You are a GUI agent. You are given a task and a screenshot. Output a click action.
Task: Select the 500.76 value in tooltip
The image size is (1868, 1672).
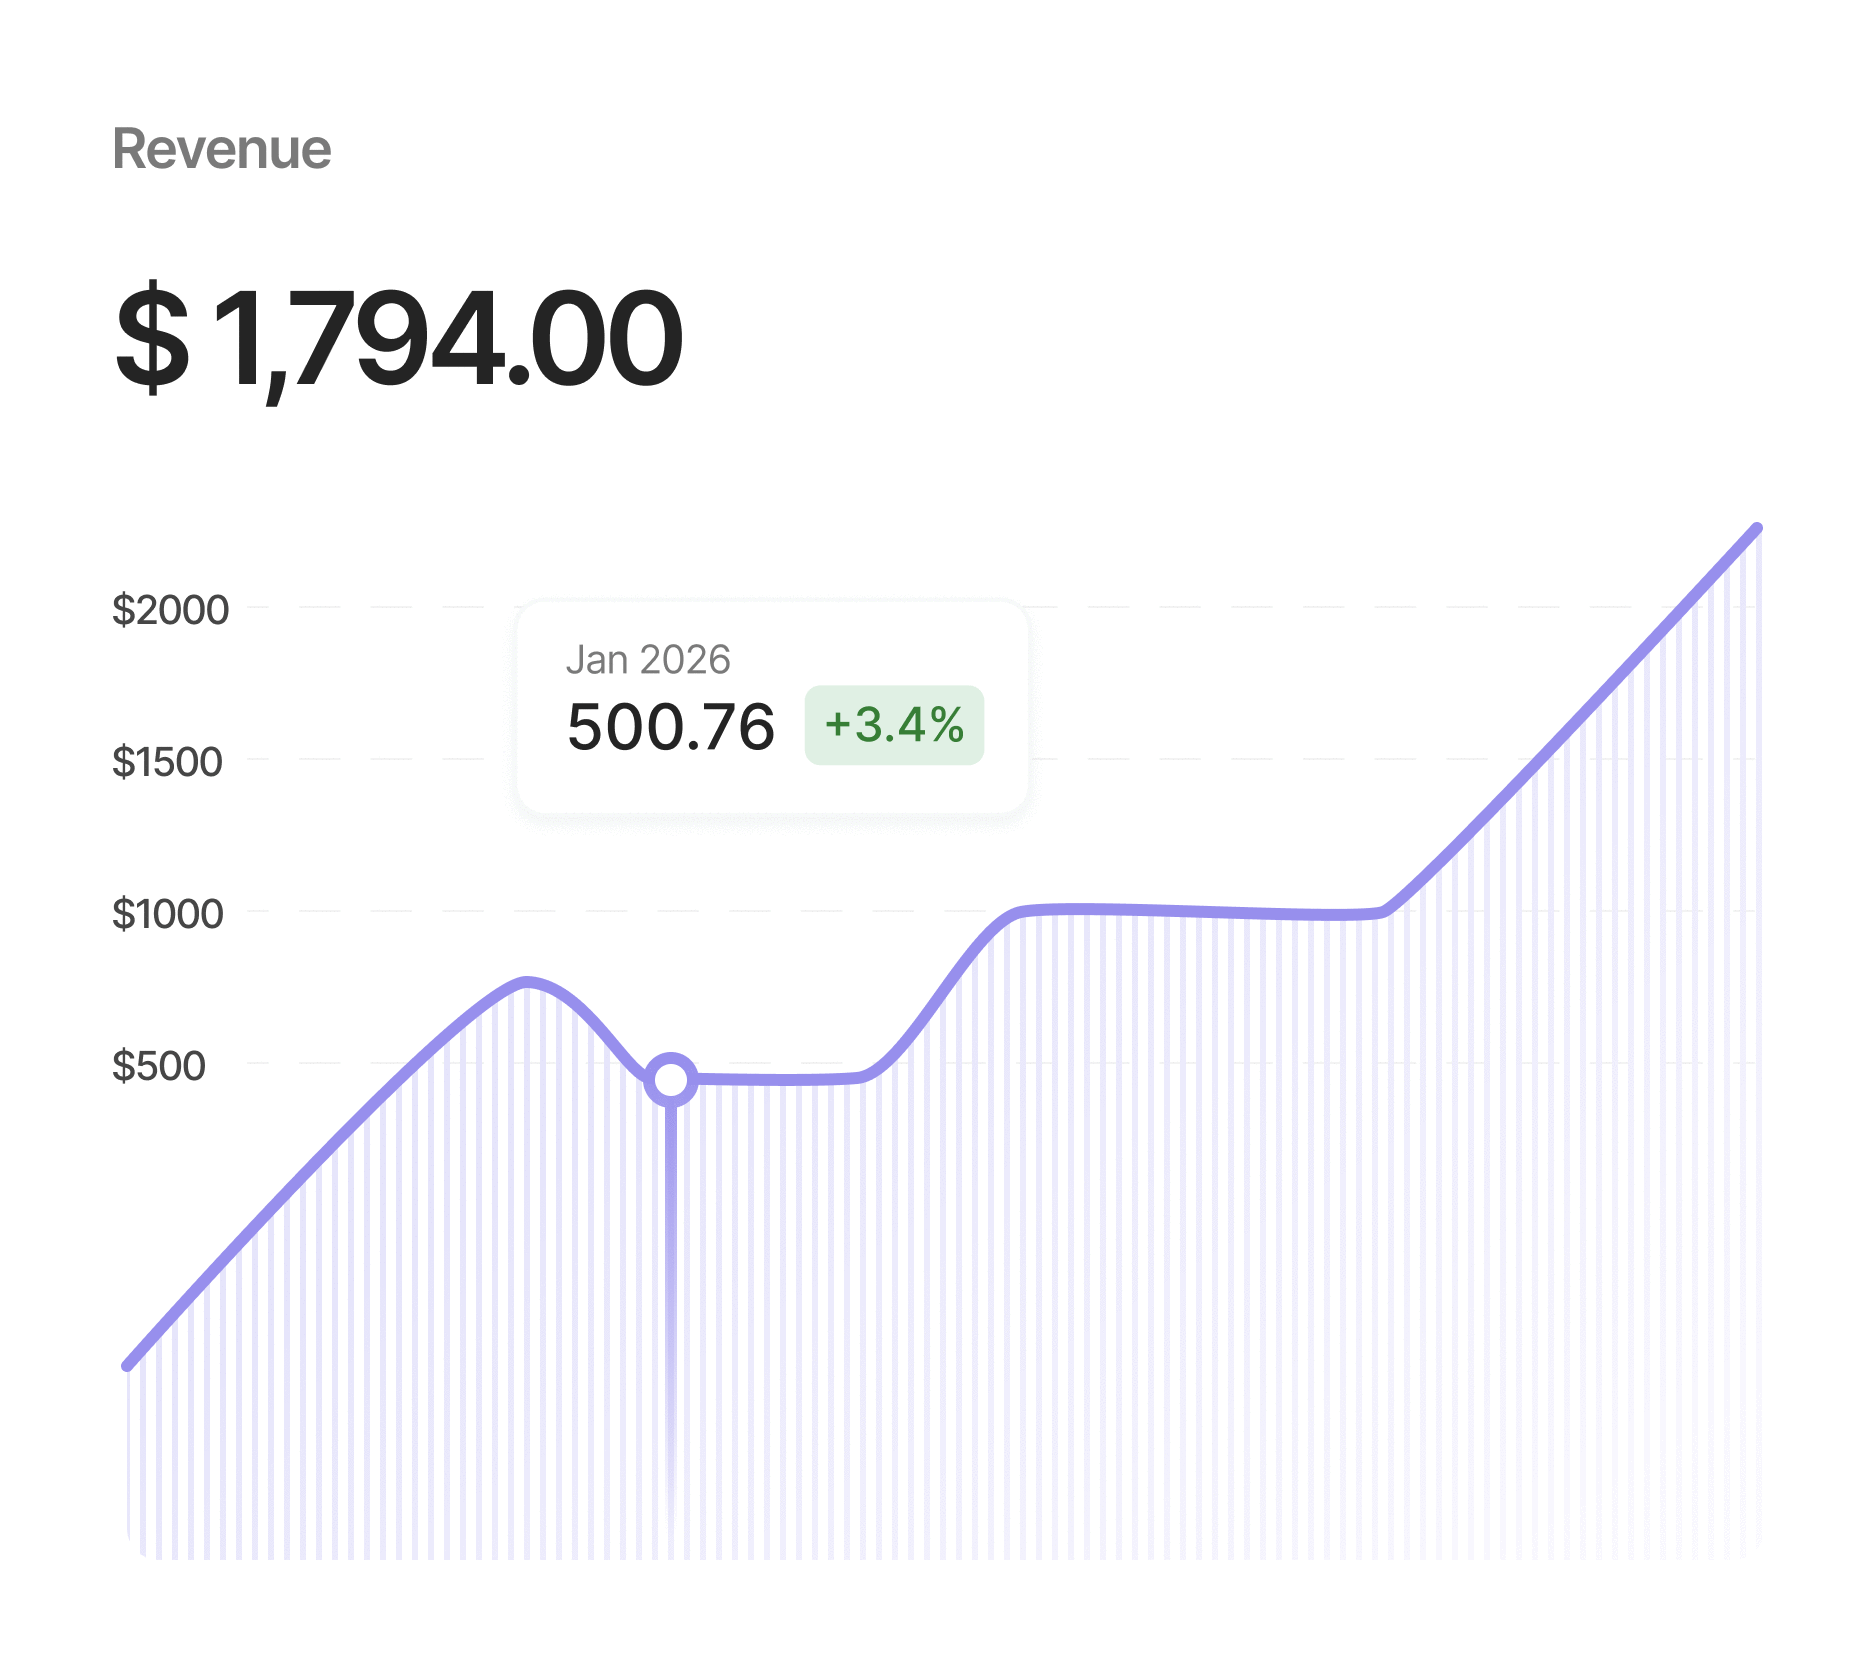point(670,727)
